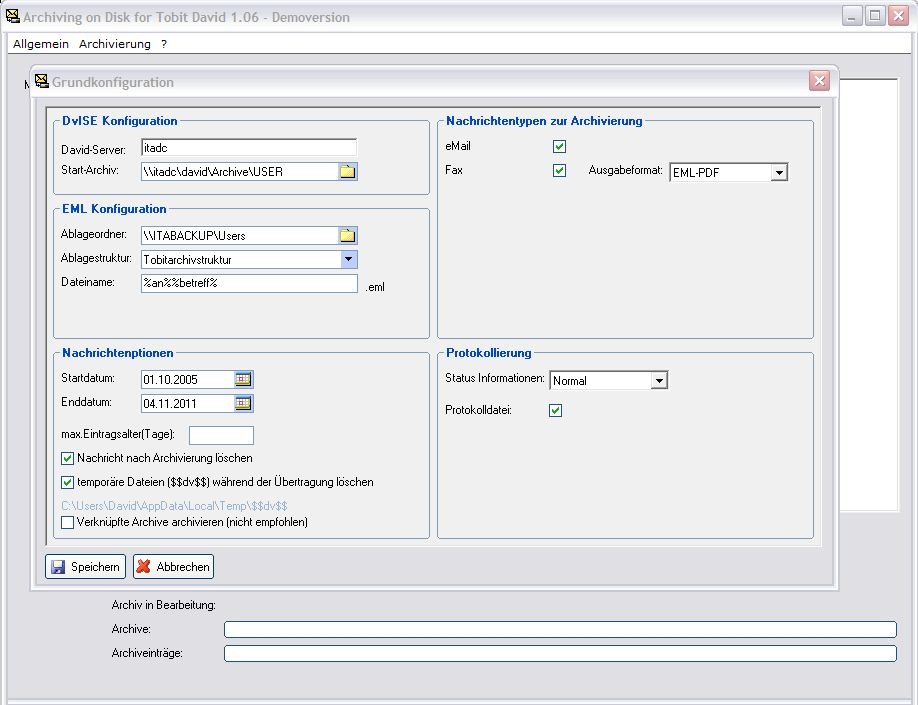Expand the Ablagestruktur dropdown
The height and width of the screenshot is (705, 918).
pyautogui.click(x=348, y=259)
